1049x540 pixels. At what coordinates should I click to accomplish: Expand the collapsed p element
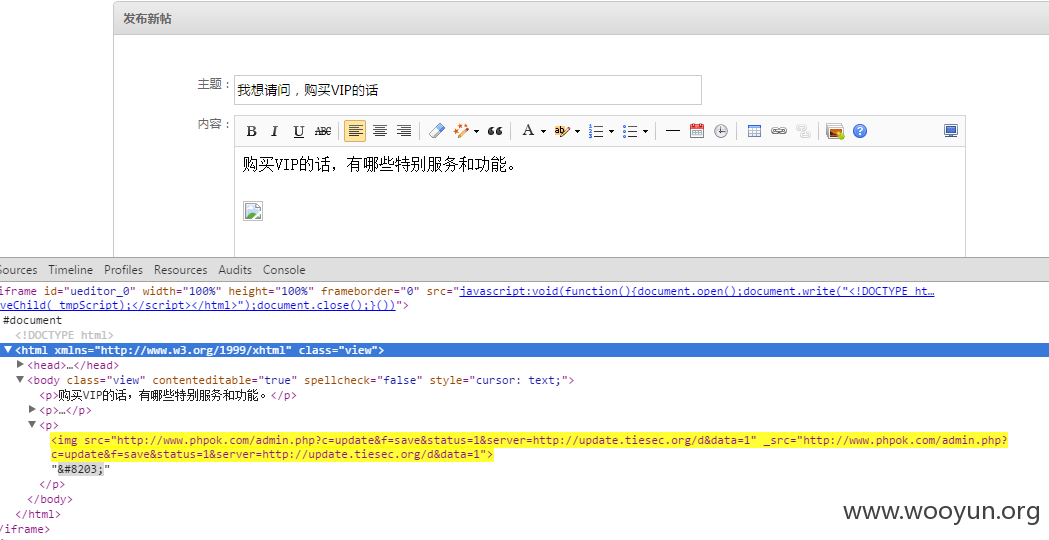coord(32,410)
